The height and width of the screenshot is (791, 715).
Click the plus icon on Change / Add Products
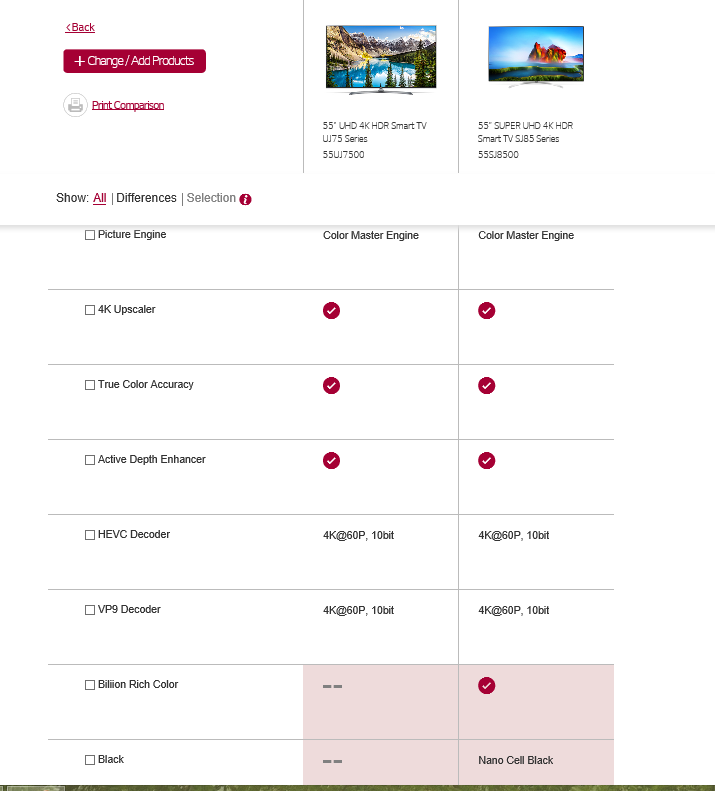coord(80,61)
